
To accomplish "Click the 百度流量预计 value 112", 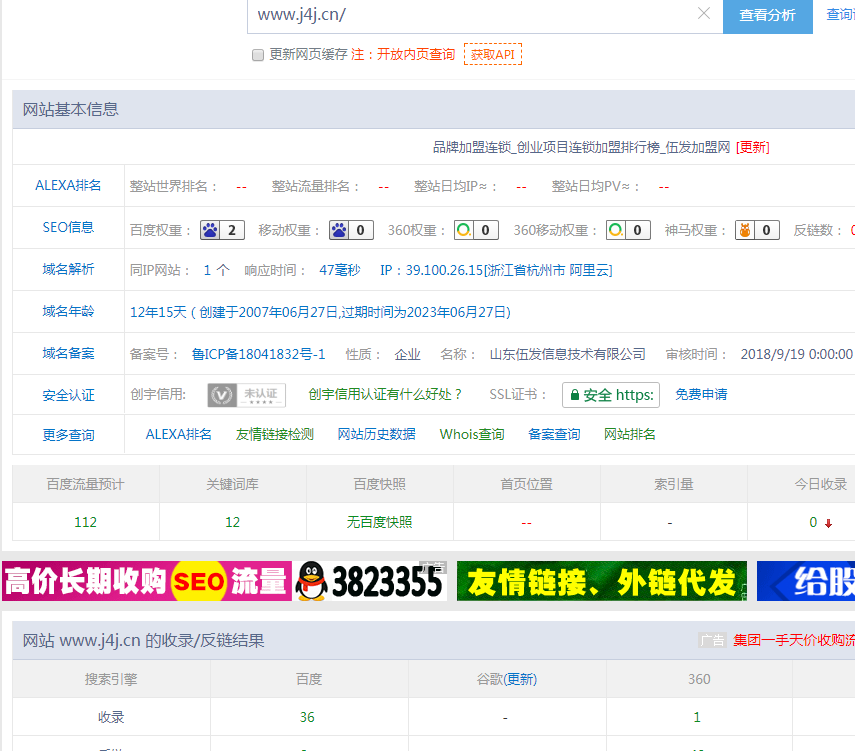I will click(x=85, y=522).
